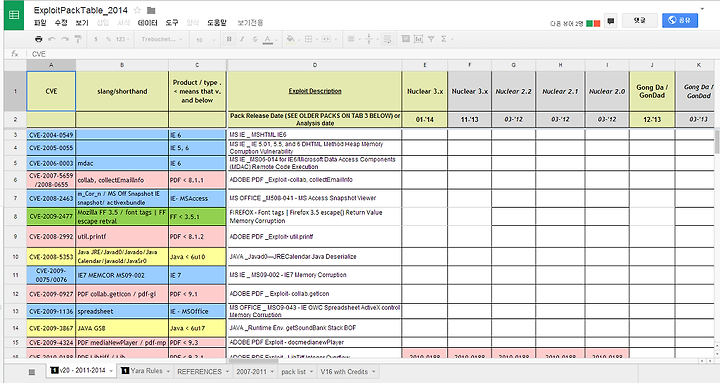
Task: Click the vertical scrollbar thumb
Action: (x=717, y=141)
